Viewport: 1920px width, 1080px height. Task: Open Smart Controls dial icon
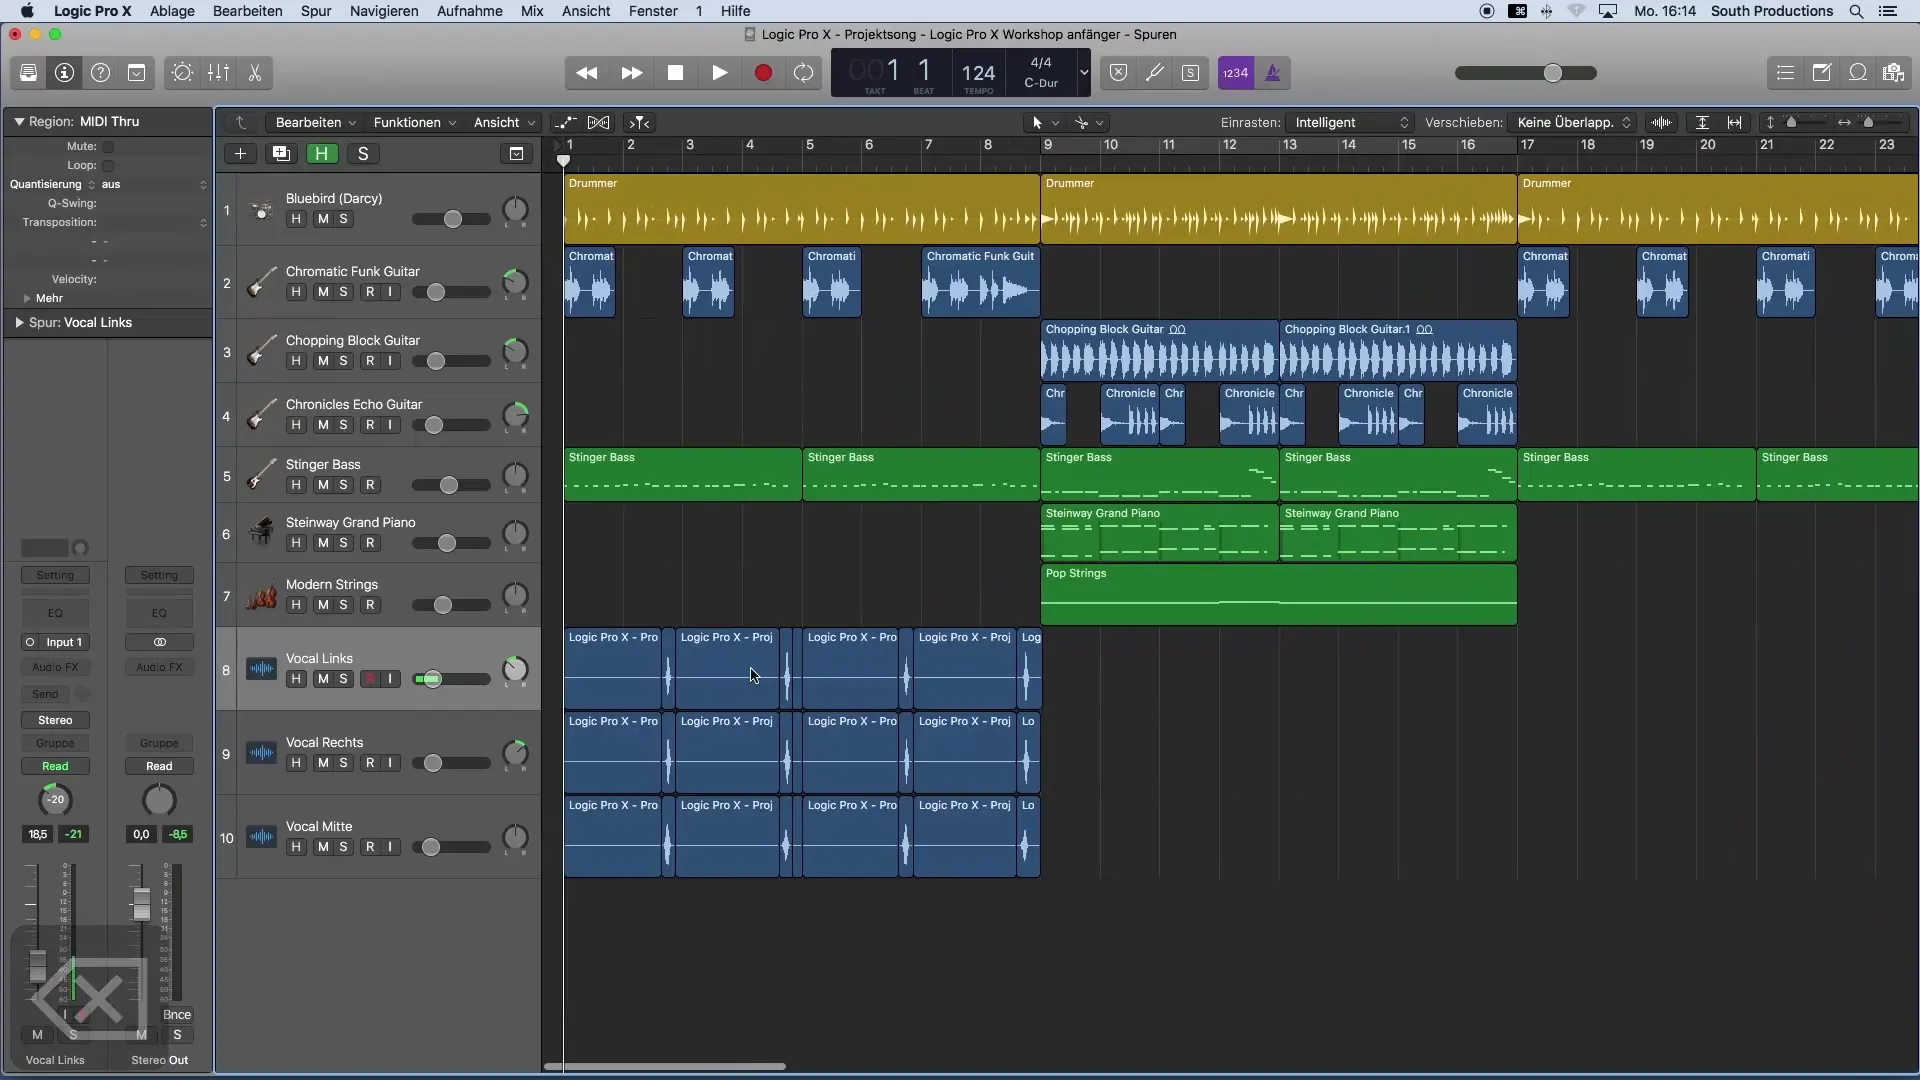click(182, 73)
